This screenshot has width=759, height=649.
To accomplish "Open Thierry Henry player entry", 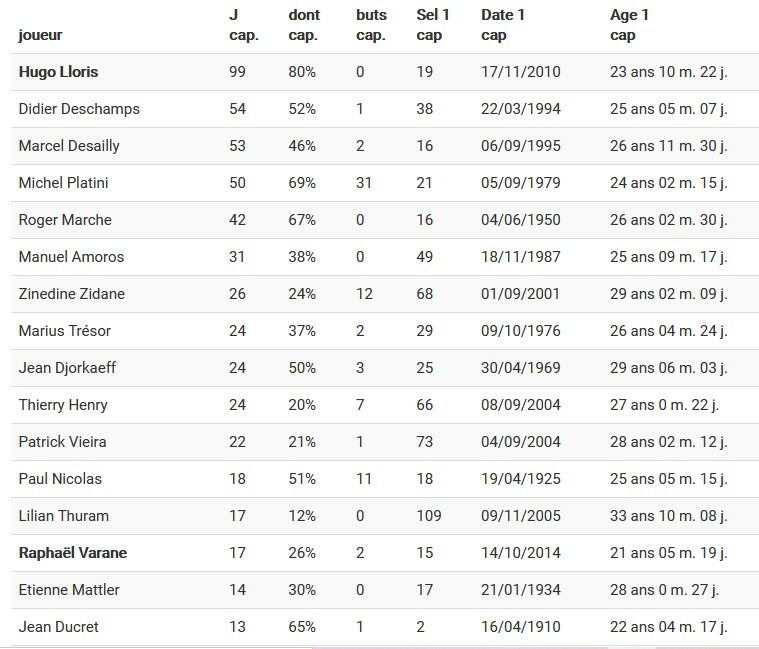I will tap(63, 405).
